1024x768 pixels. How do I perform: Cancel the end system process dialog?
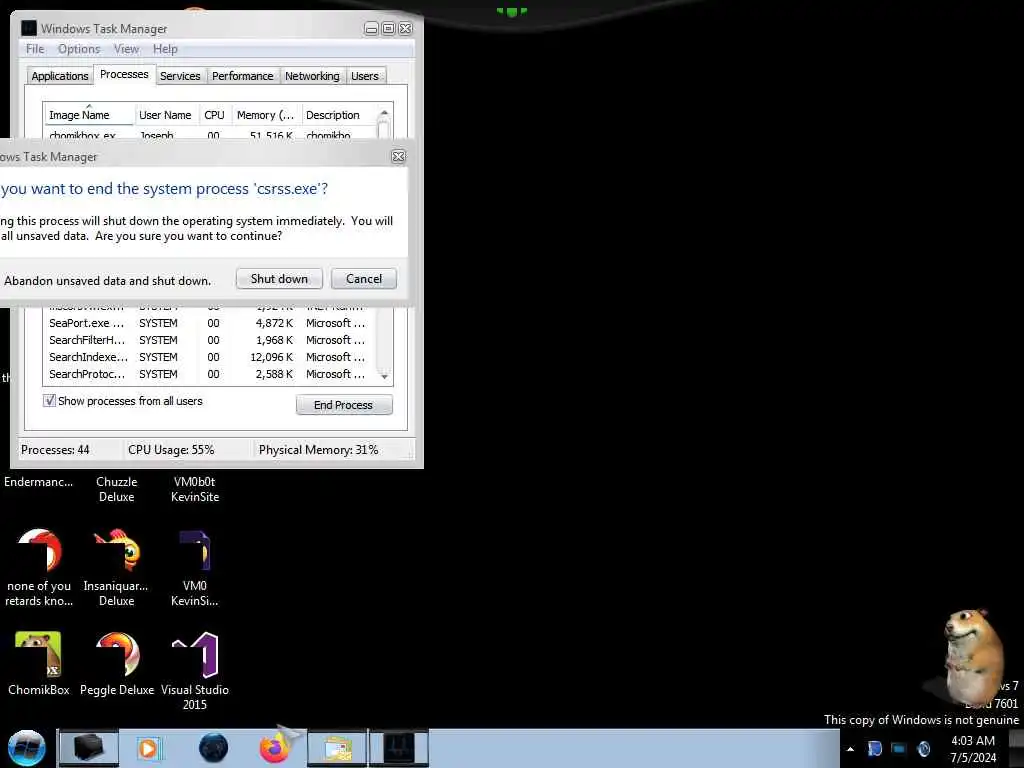pyautogui.click(x=364, y=279)
